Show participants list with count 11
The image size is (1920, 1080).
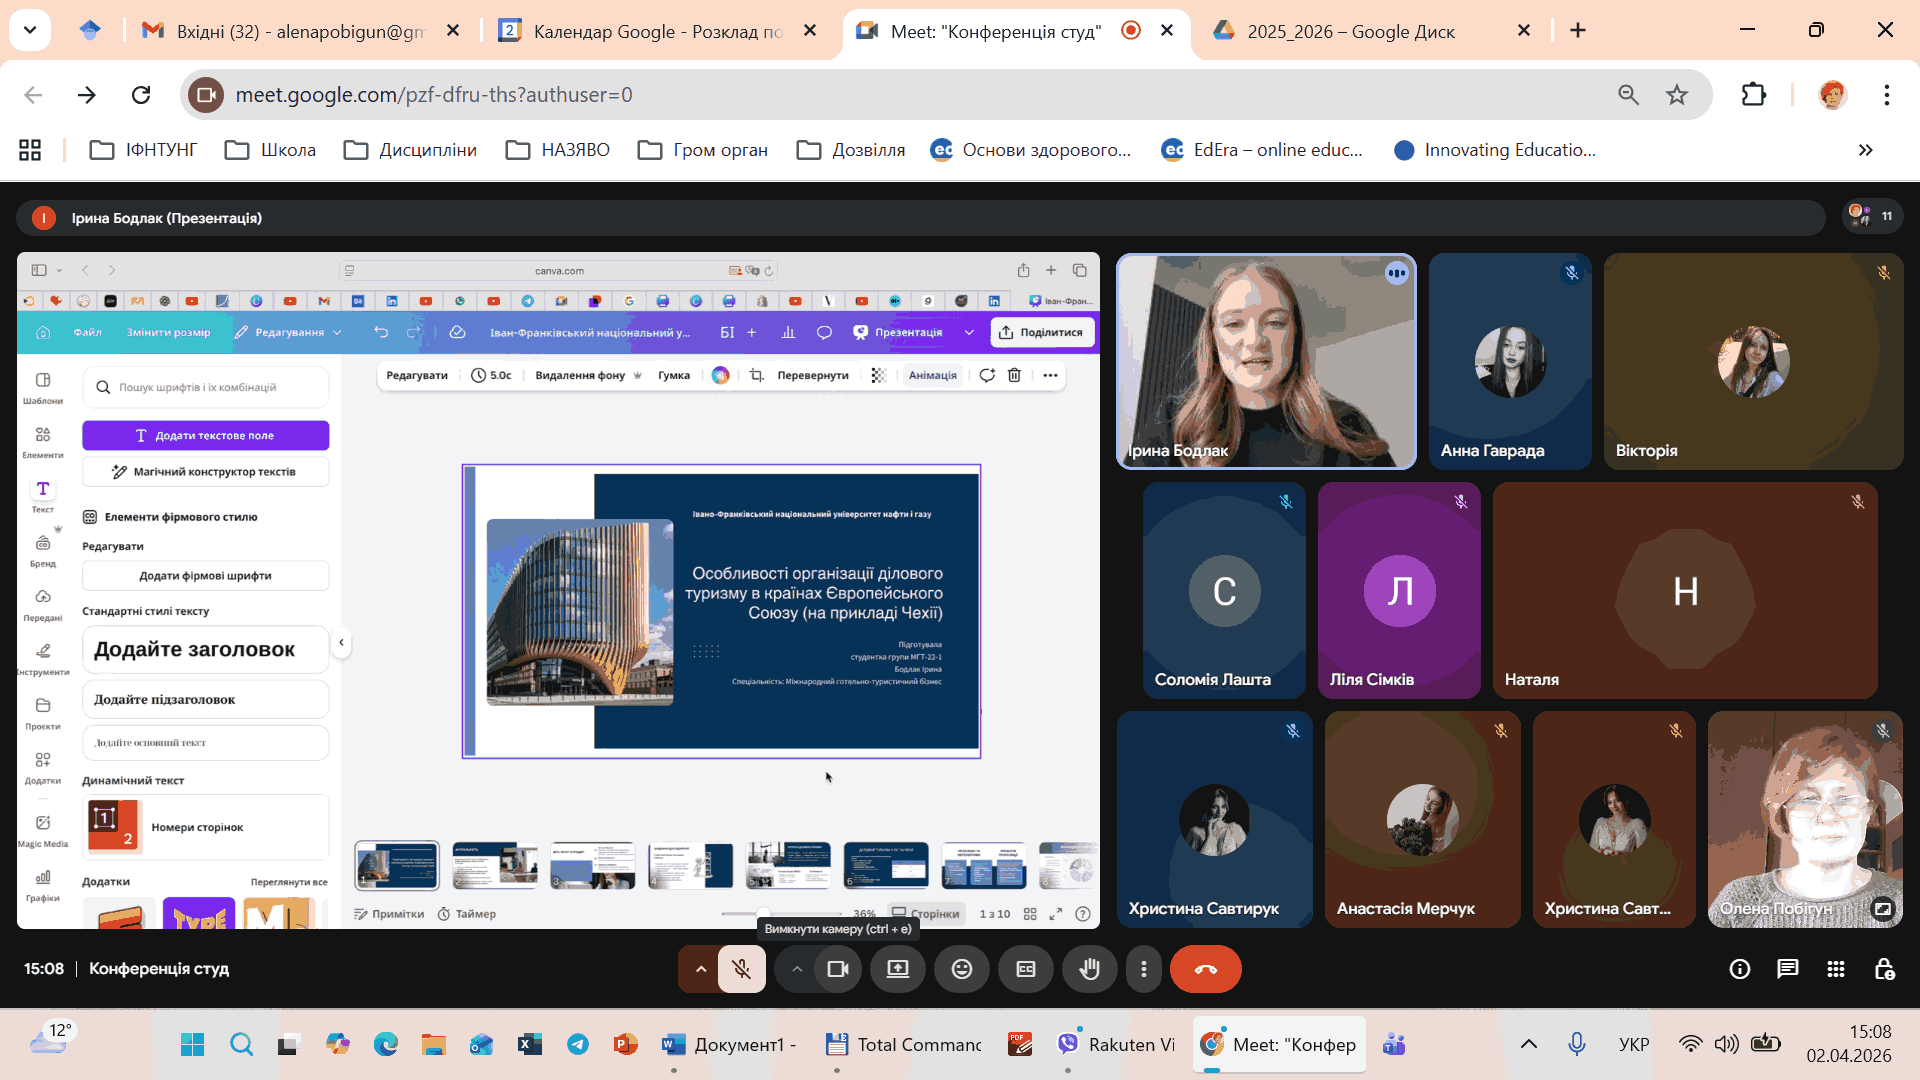[1872, 216]
